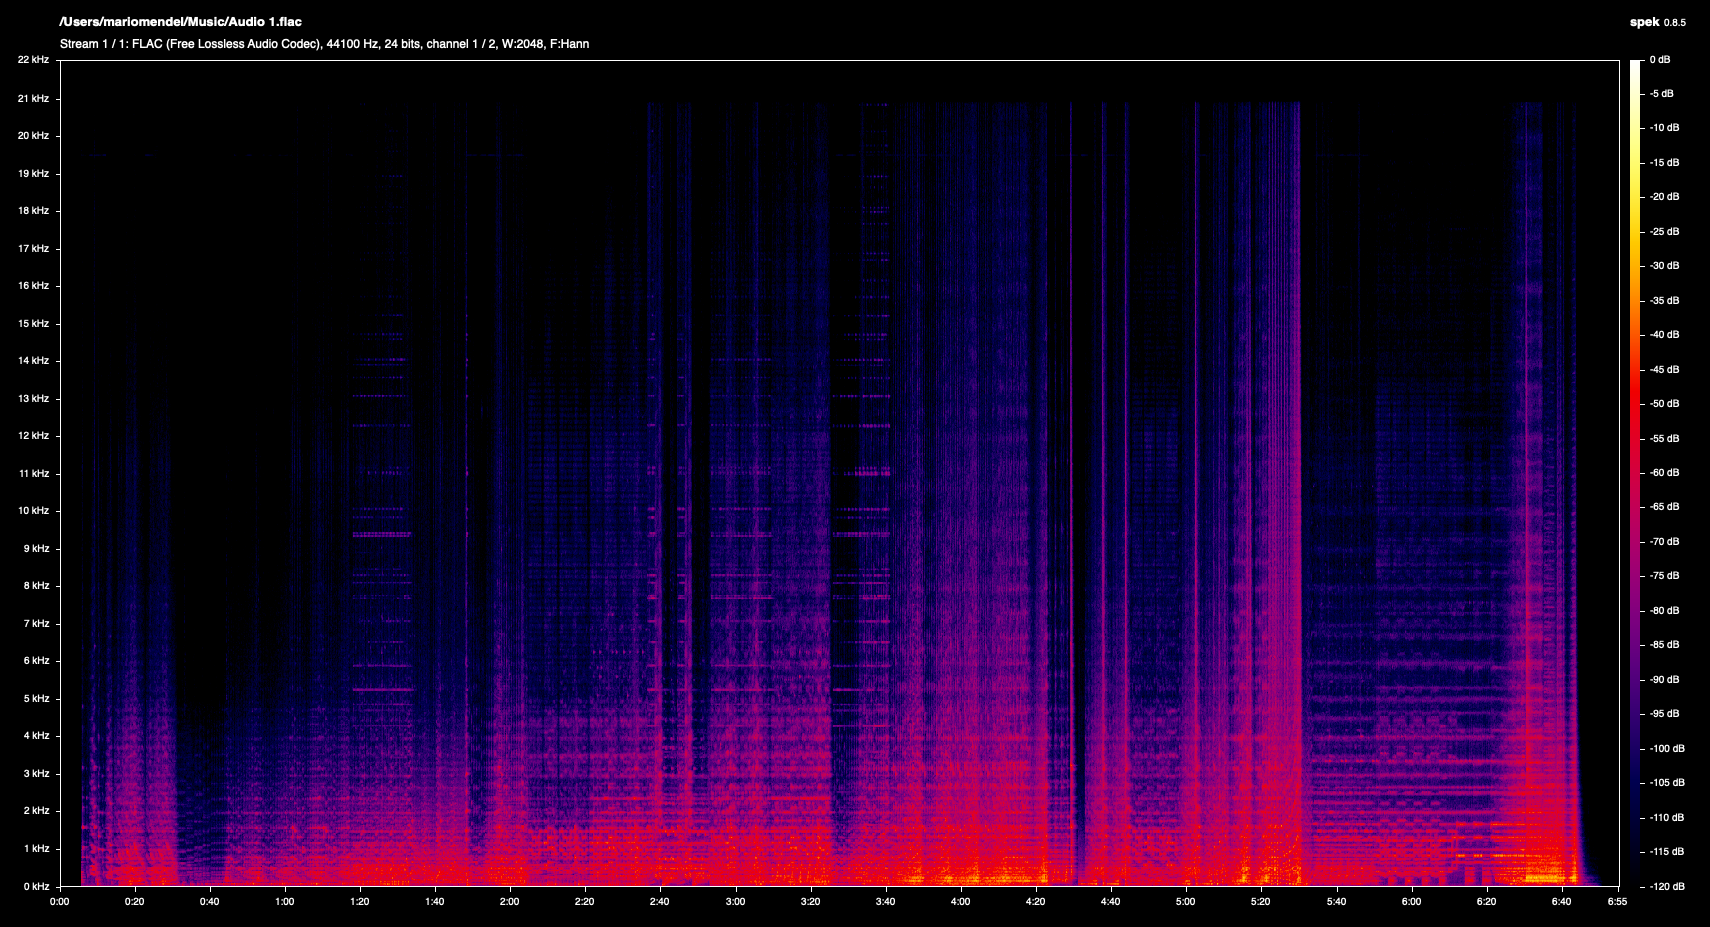
Task: Click the 6:40 time axis label
Action: tap(1562, 902)
